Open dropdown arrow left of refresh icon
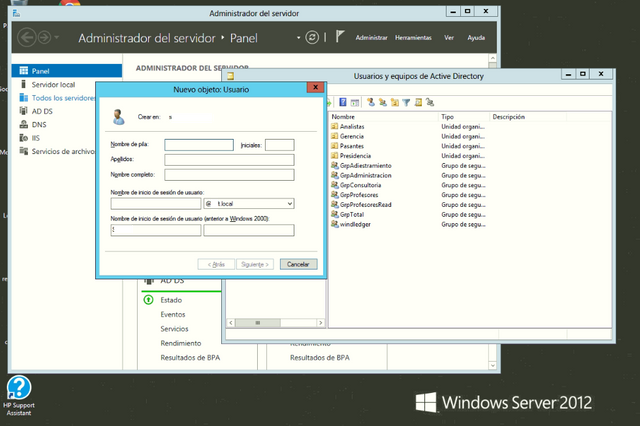The image size is (640, 426). (298, 38)
